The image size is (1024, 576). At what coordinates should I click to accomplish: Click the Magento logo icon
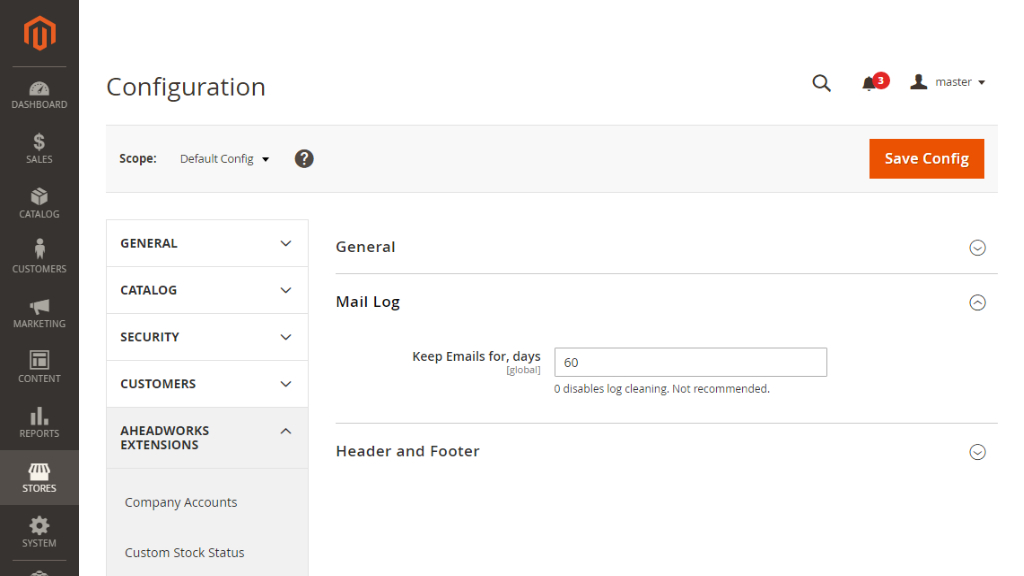click(x=39, y=33)
